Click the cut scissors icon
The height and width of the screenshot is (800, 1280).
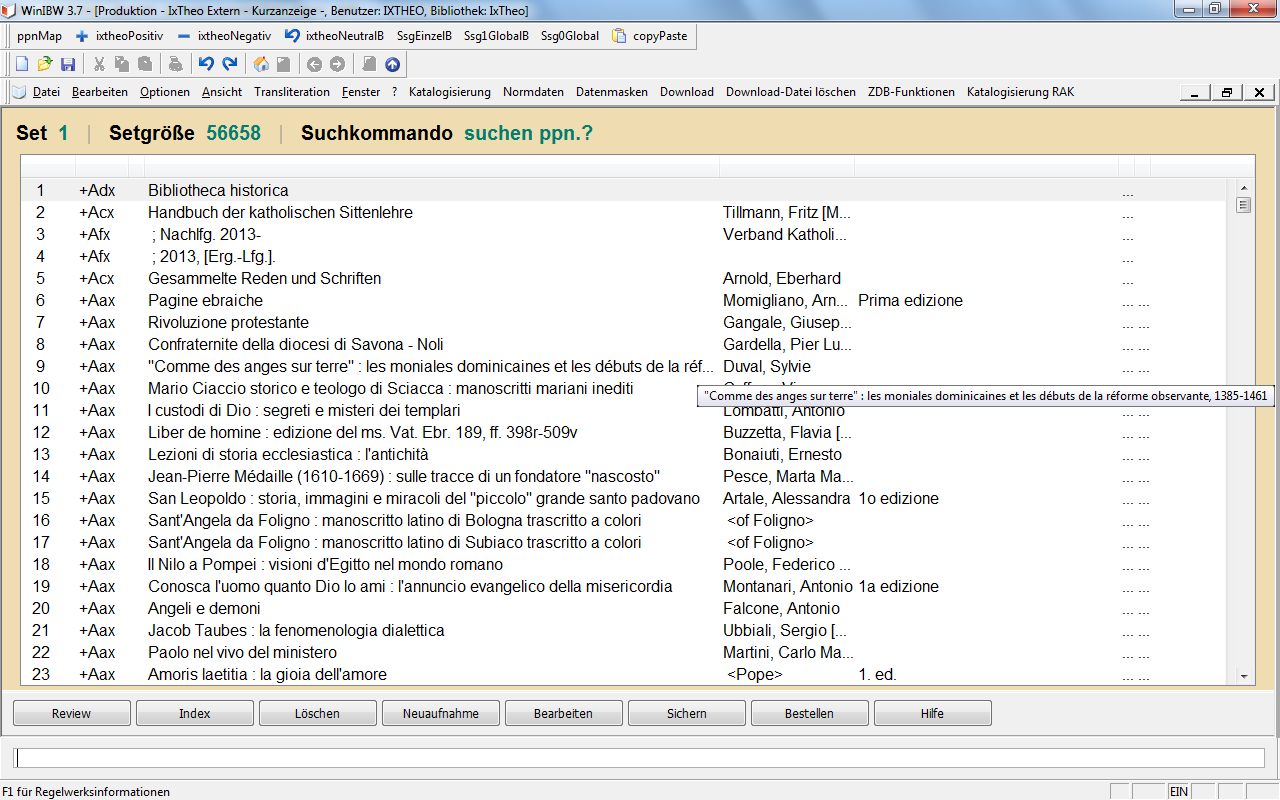click(x=99, y=64)
